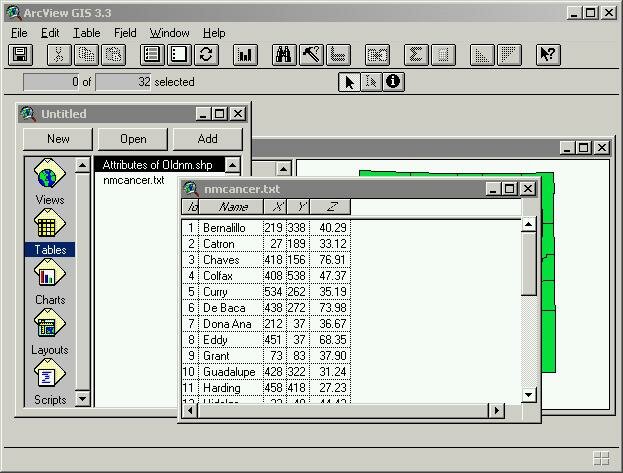
Task: Select the Colfax name cell
Action: coord(231,275)
